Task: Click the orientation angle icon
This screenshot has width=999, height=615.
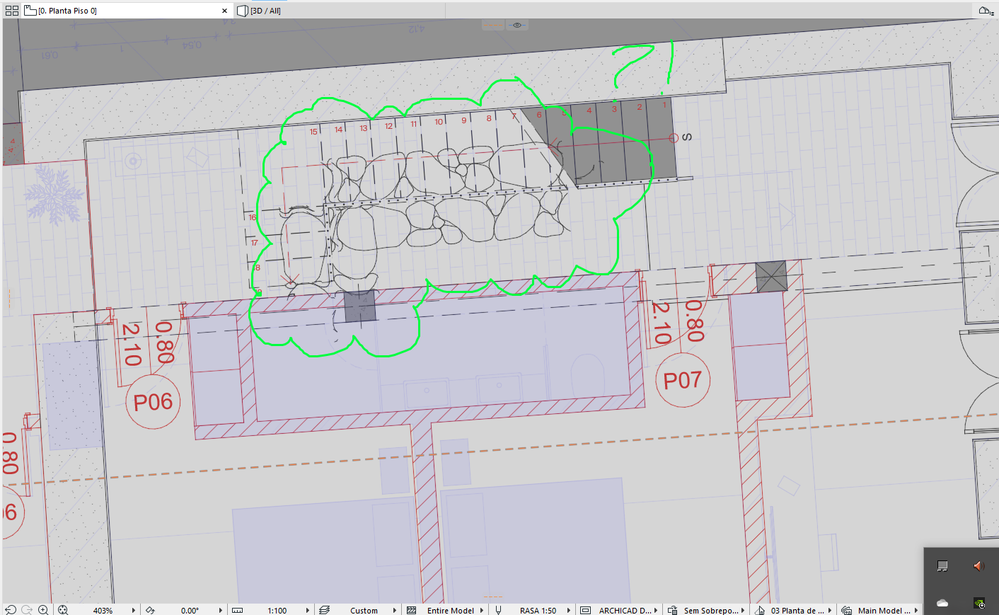Action: coord(150,611)
